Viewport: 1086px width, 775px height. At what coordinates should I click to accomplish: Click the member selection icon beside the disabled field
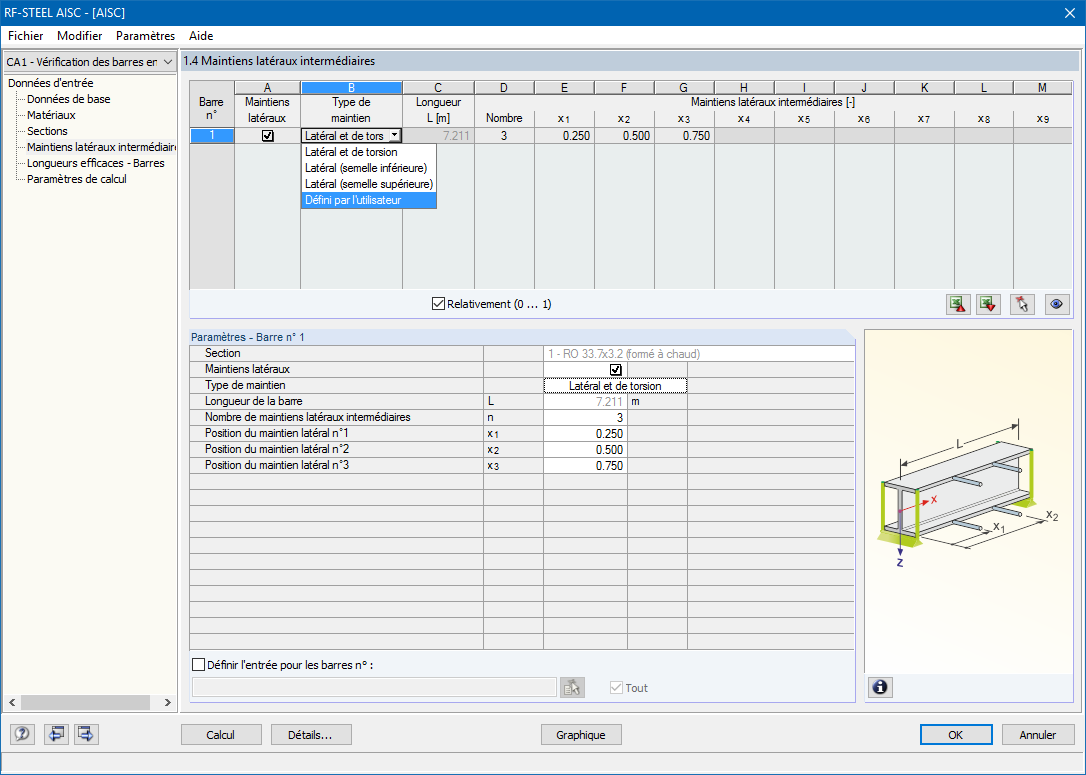click(x=572, y=687)
